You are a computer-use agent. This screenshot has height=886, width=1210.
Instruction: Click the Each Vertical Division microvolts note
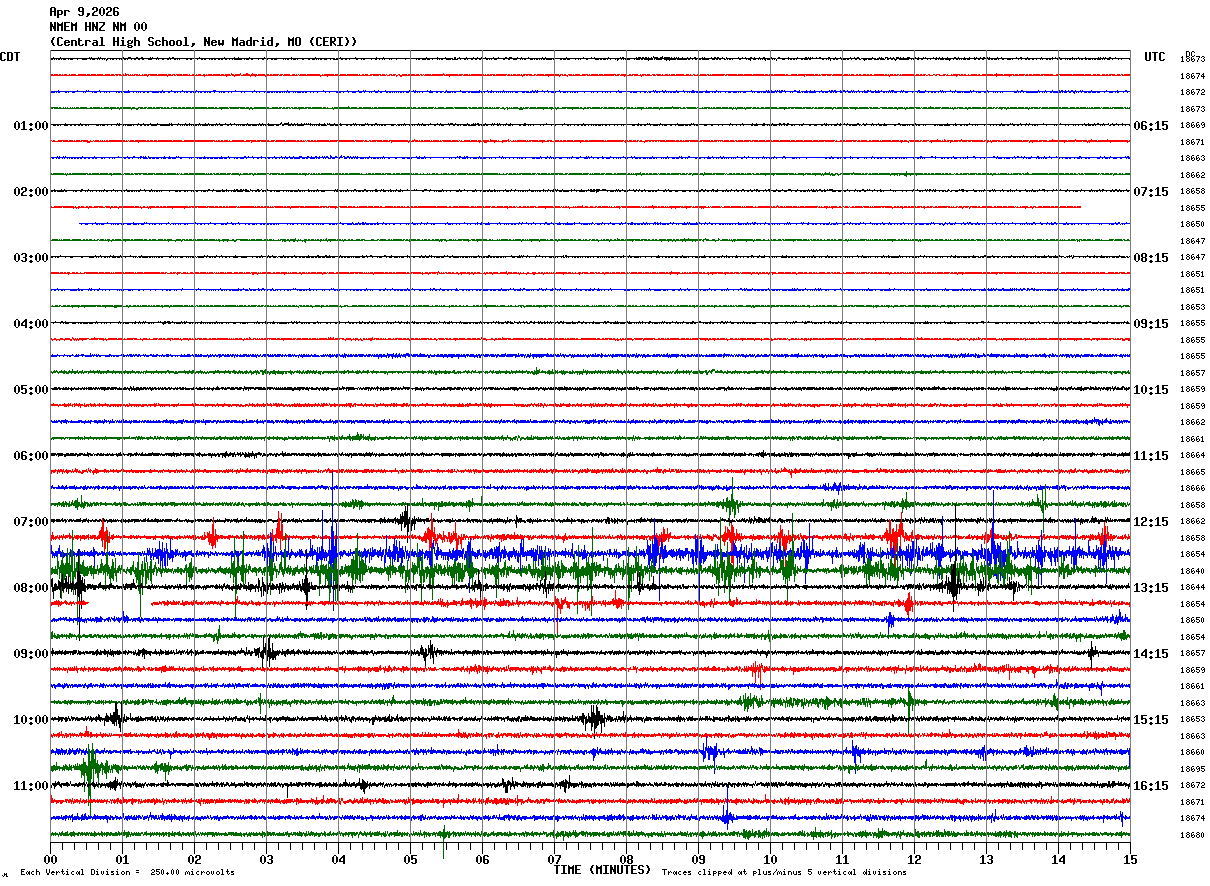coord(127,872)
